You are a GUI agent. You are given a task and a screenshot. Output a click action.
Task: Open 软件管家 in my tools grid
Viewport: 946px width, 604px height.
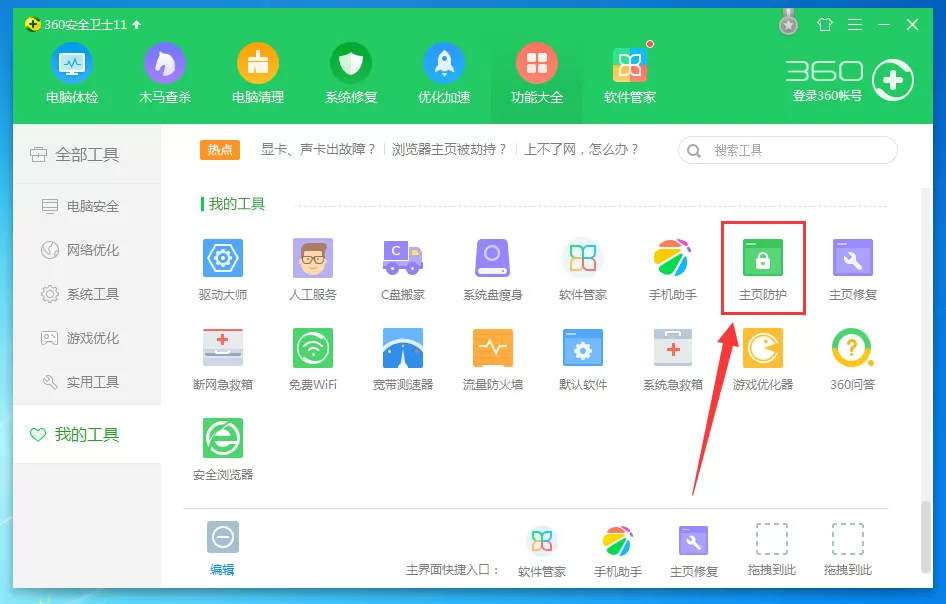(582, 269)
